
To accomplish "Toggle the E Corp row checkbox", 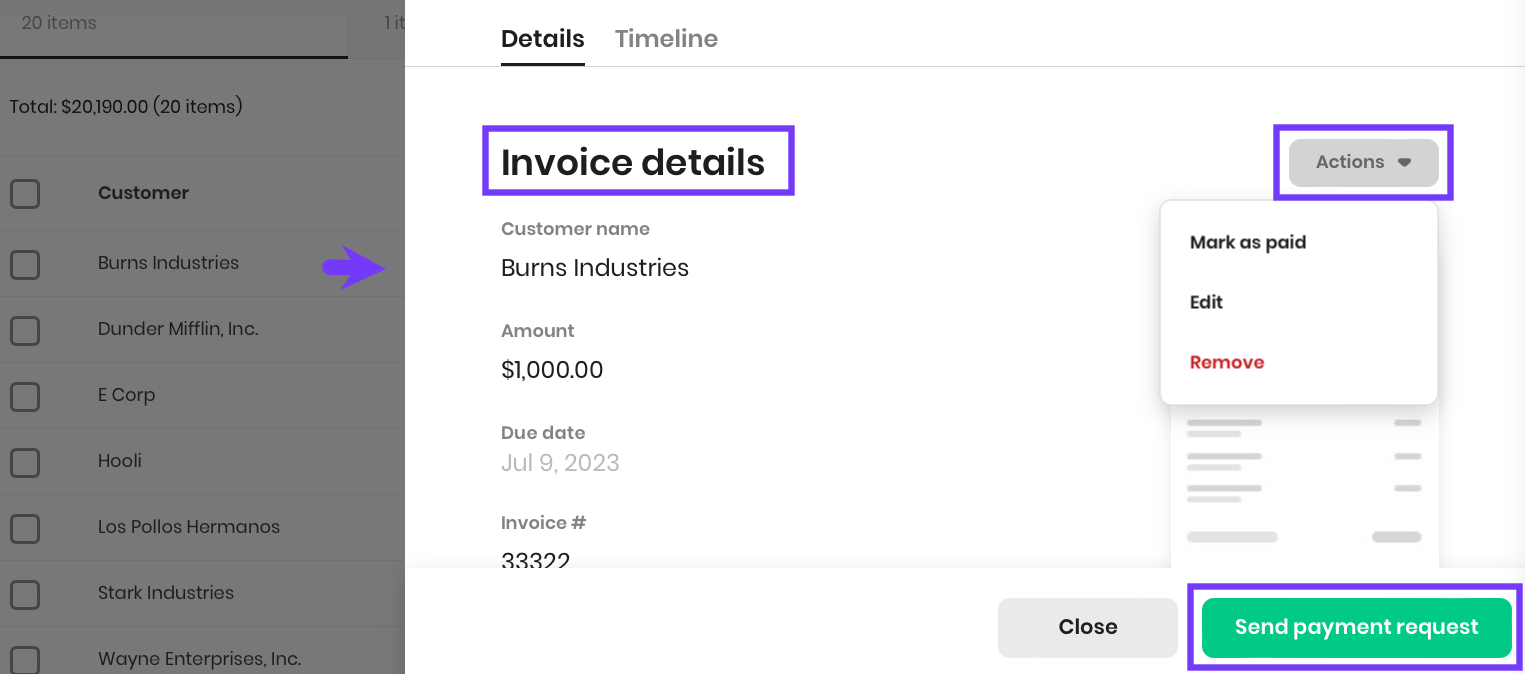I will pos(25,396).
